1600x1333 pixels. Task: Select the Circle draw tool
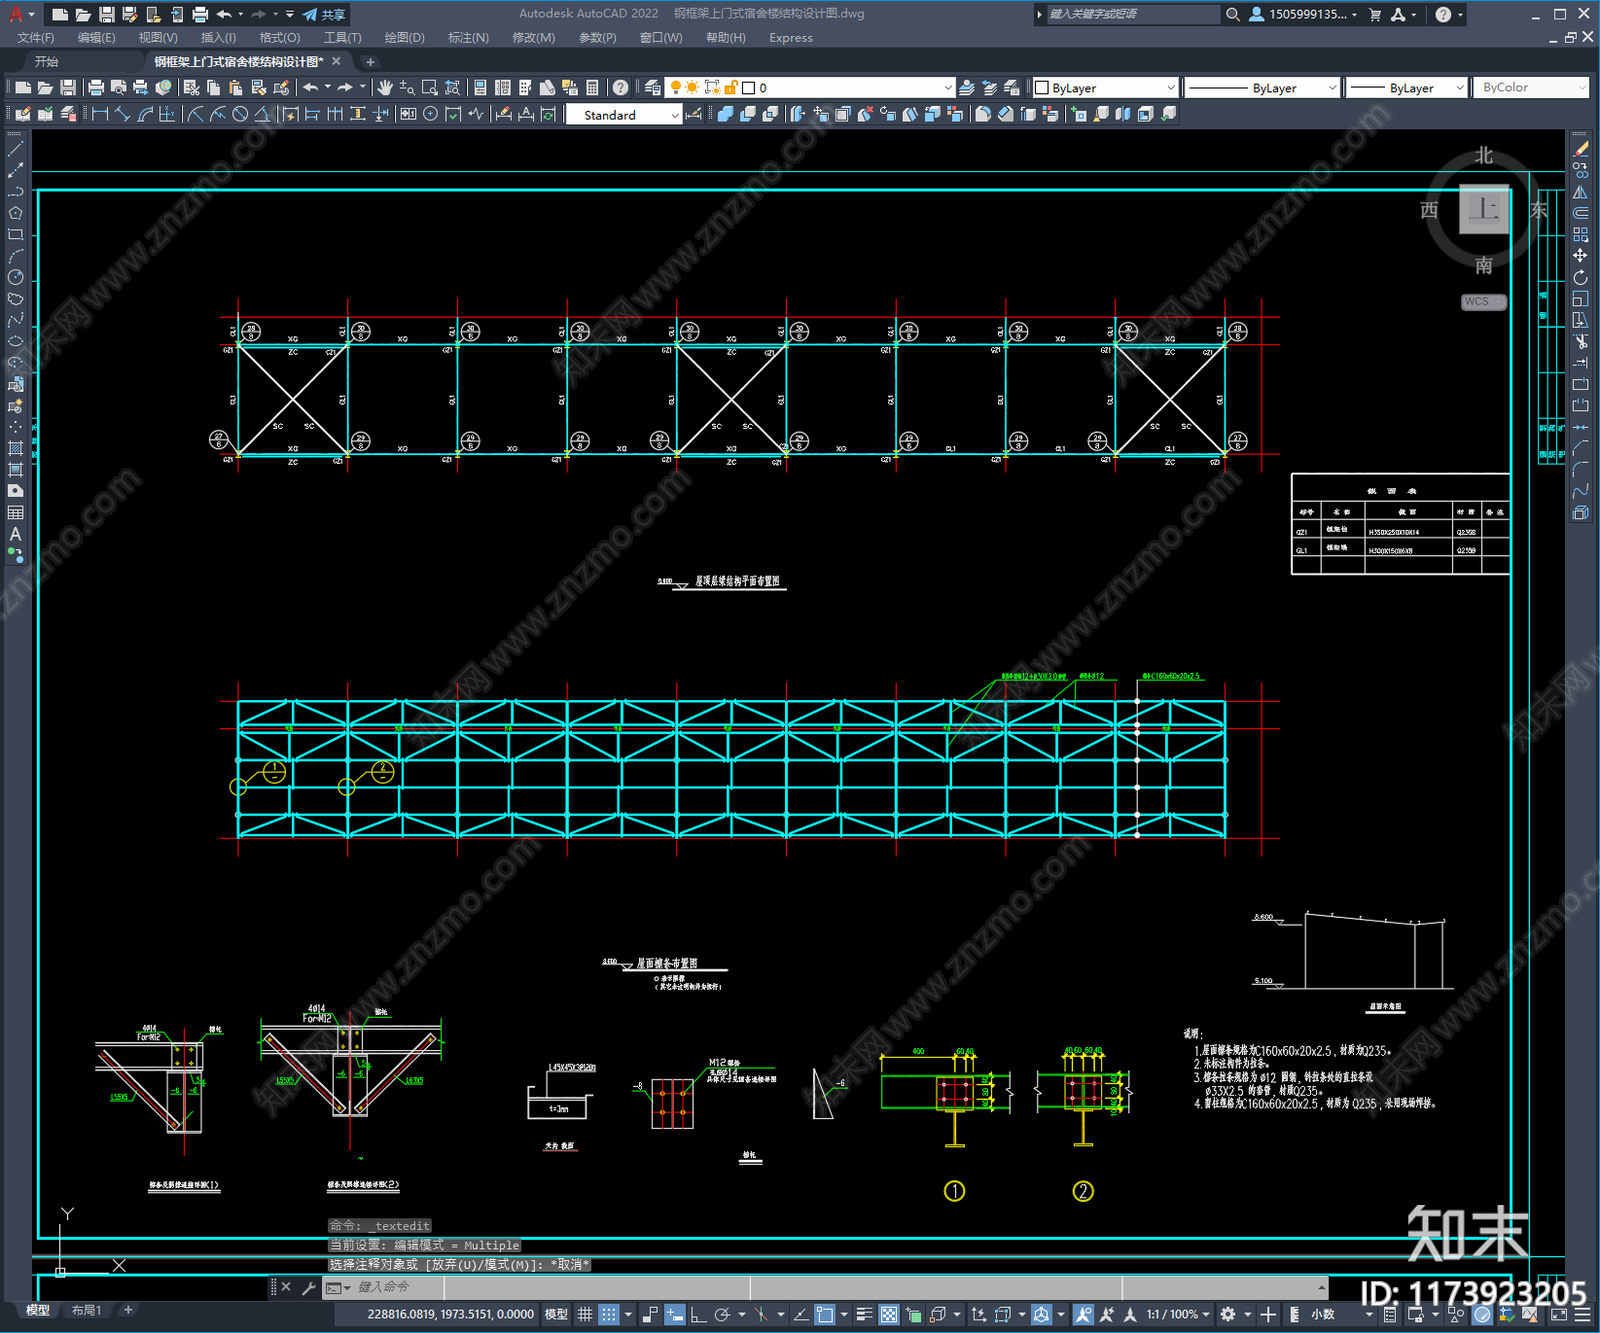point(15,277)
